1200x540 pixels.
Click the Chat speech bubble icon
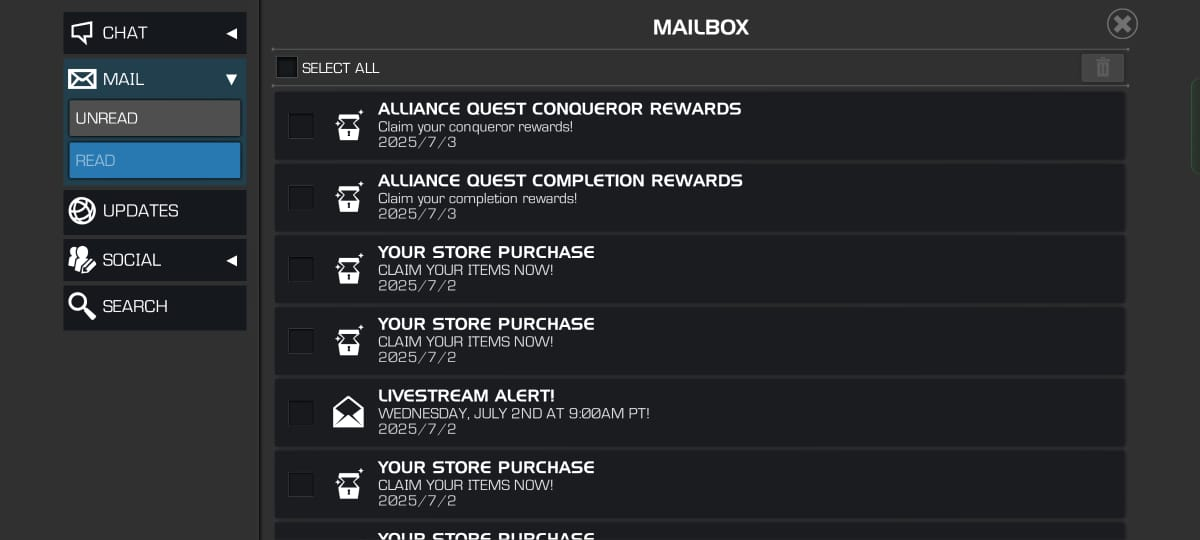coord(82,33)
